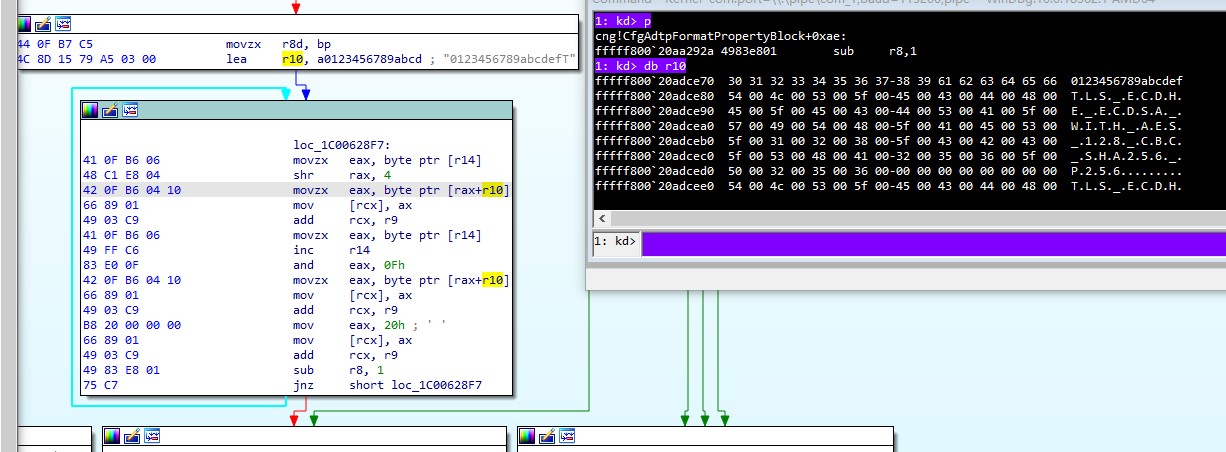Click the '1: kd> db r10' command line
Screen dimensions: 1226x452
pyautogui.click(x=640, y=65)
